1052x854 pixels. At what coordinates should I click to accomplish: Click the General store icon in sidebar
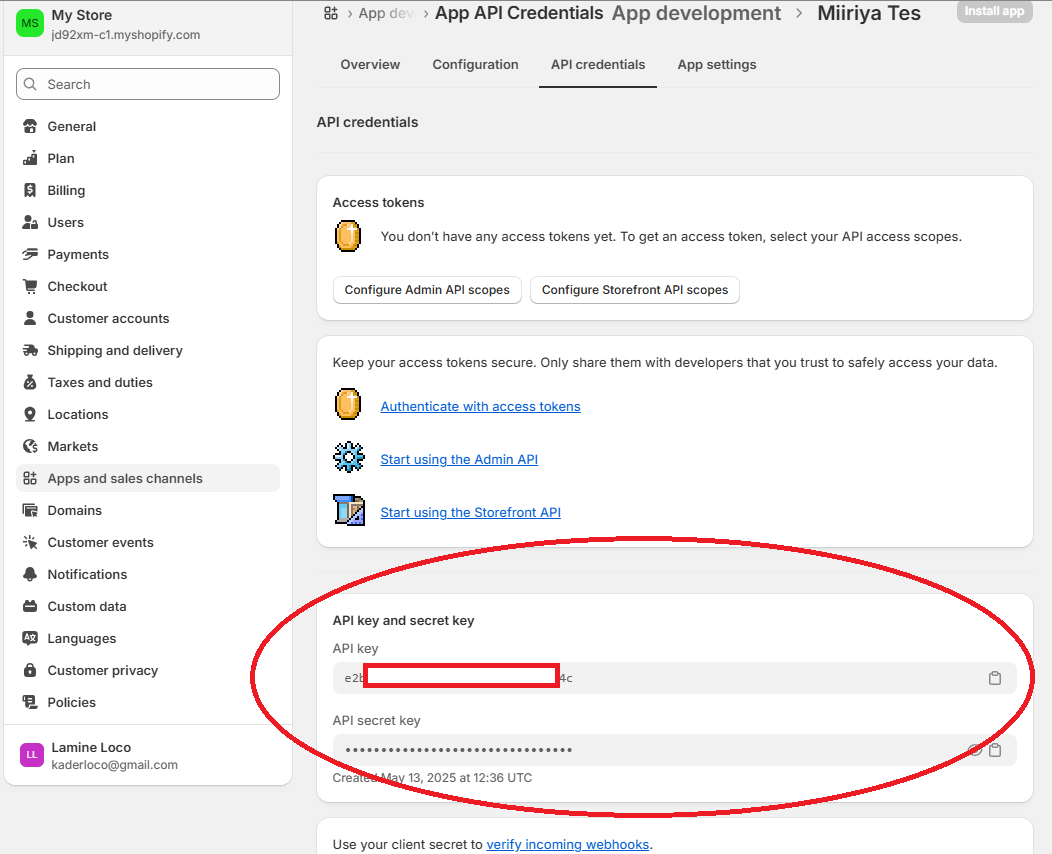(30, 126)
